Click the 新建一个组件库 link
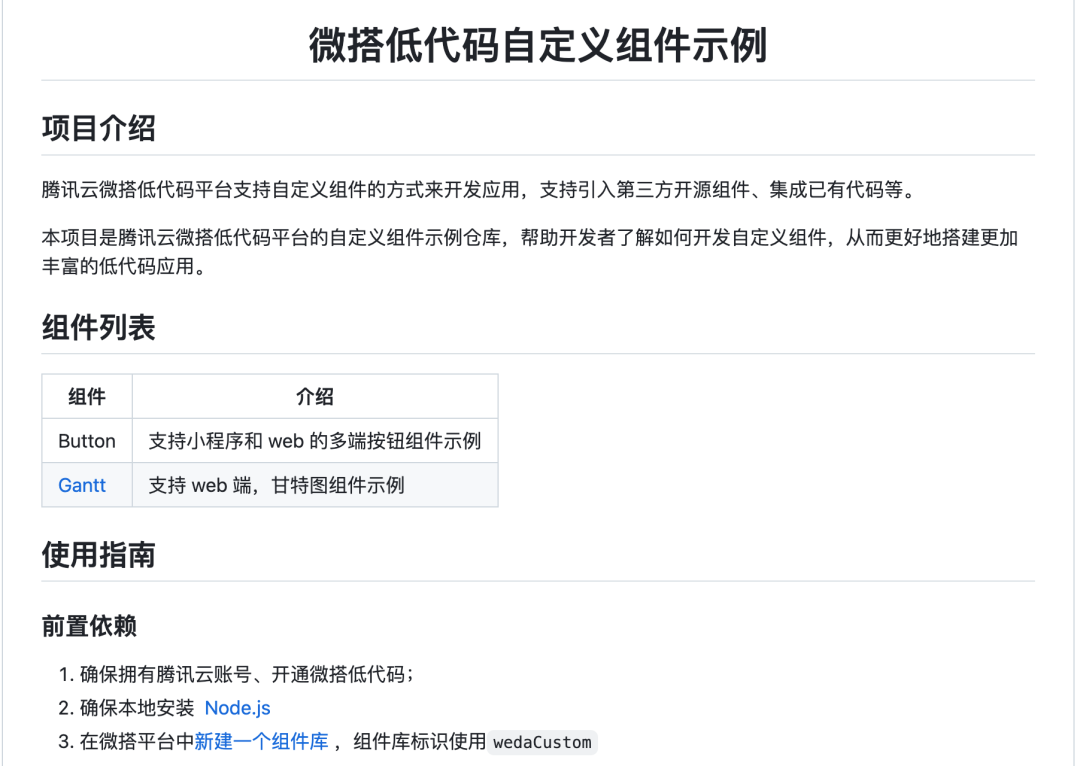Screen dimensions: 1080x766 point(261,742)
